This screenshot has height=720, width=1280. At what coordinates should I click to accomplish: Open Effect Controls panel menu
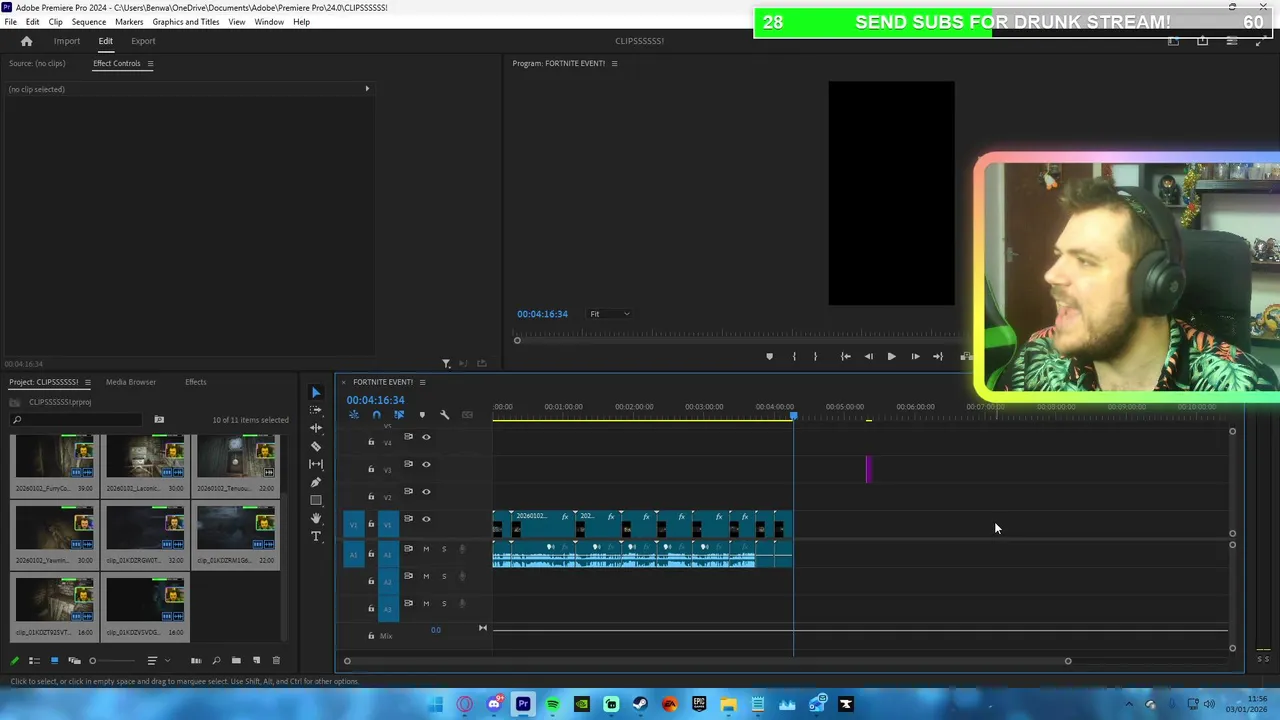[x=150, y=64]
